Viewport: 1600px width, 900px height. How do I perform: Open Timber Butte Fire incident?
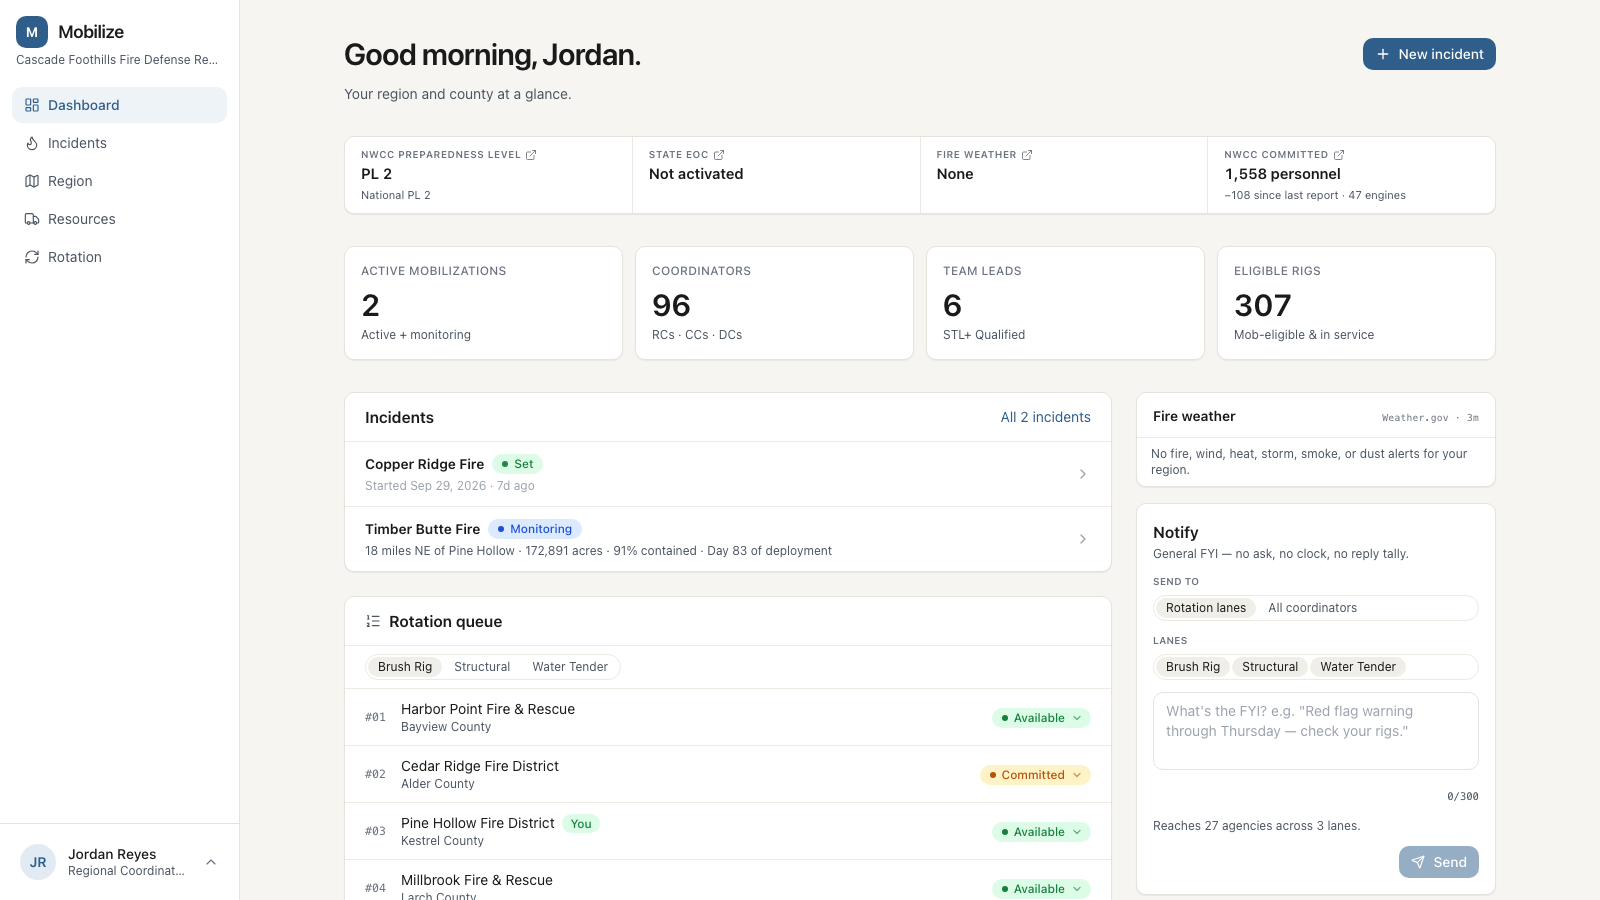point(728,539)
